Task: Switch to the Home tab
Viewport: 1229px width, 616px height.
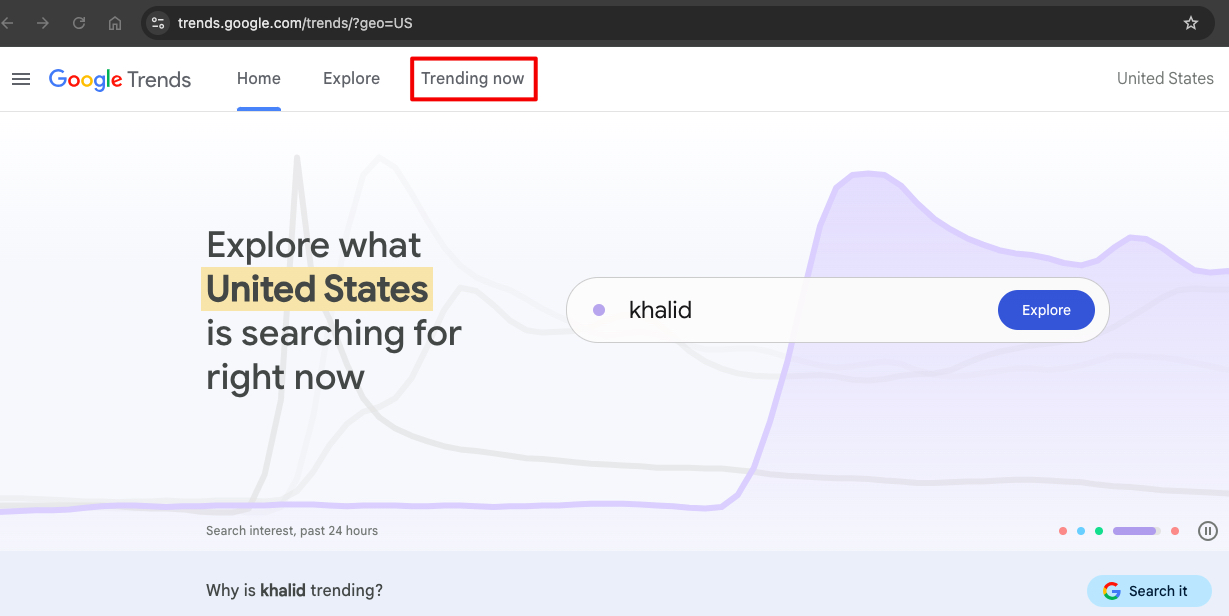Action: (x=259, y=79)
